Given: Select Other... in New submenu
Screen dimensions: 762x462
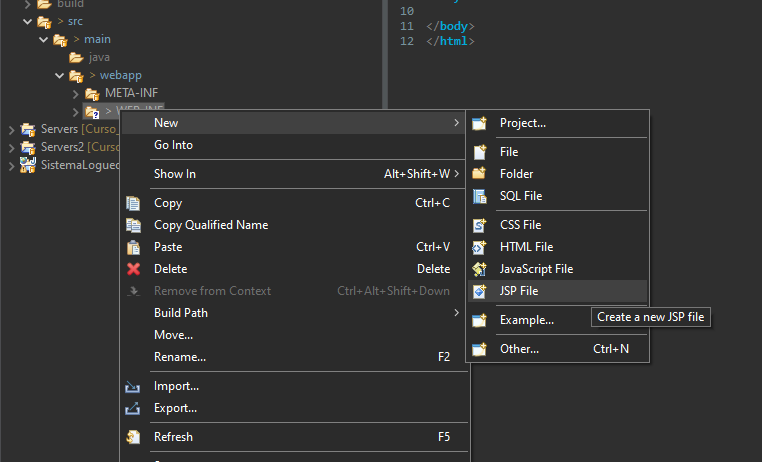Looking at the screenshot, I should click(x=519, y=349).
